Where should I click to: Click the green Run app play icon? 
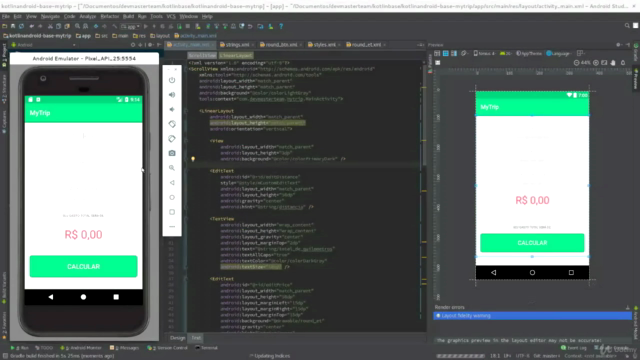point(146,26)
